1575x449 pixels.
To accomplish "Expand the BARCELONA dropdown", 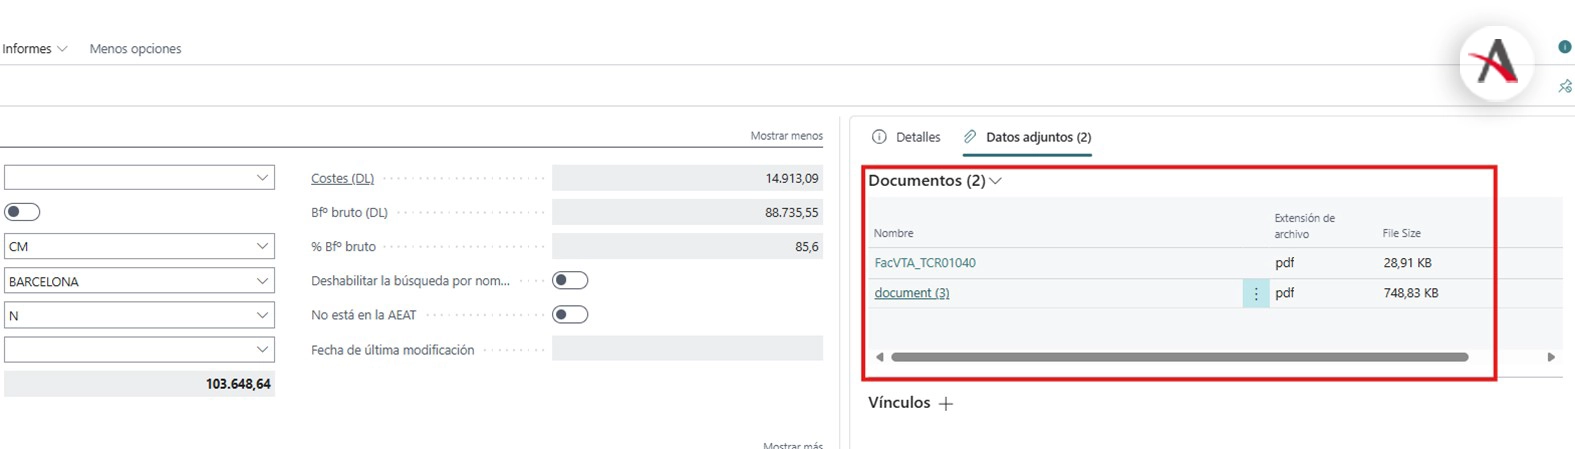I will click(139, 281).
